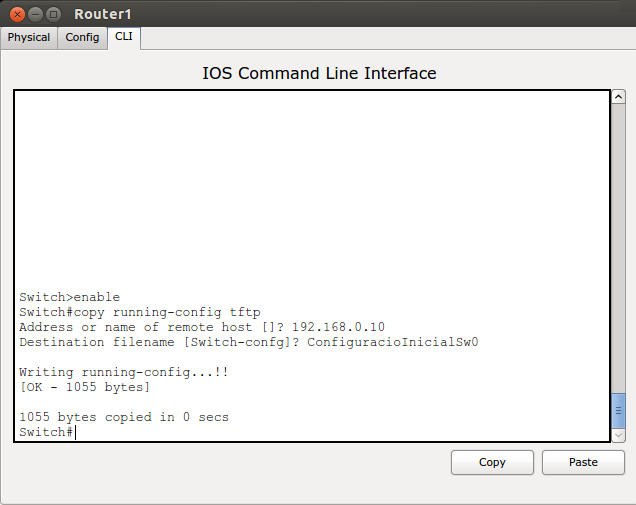This screenshot has width=636, height=505.
Task: Click the '1055 bytes copied in 0 secs' line
Action: click(x=124, y=417)
